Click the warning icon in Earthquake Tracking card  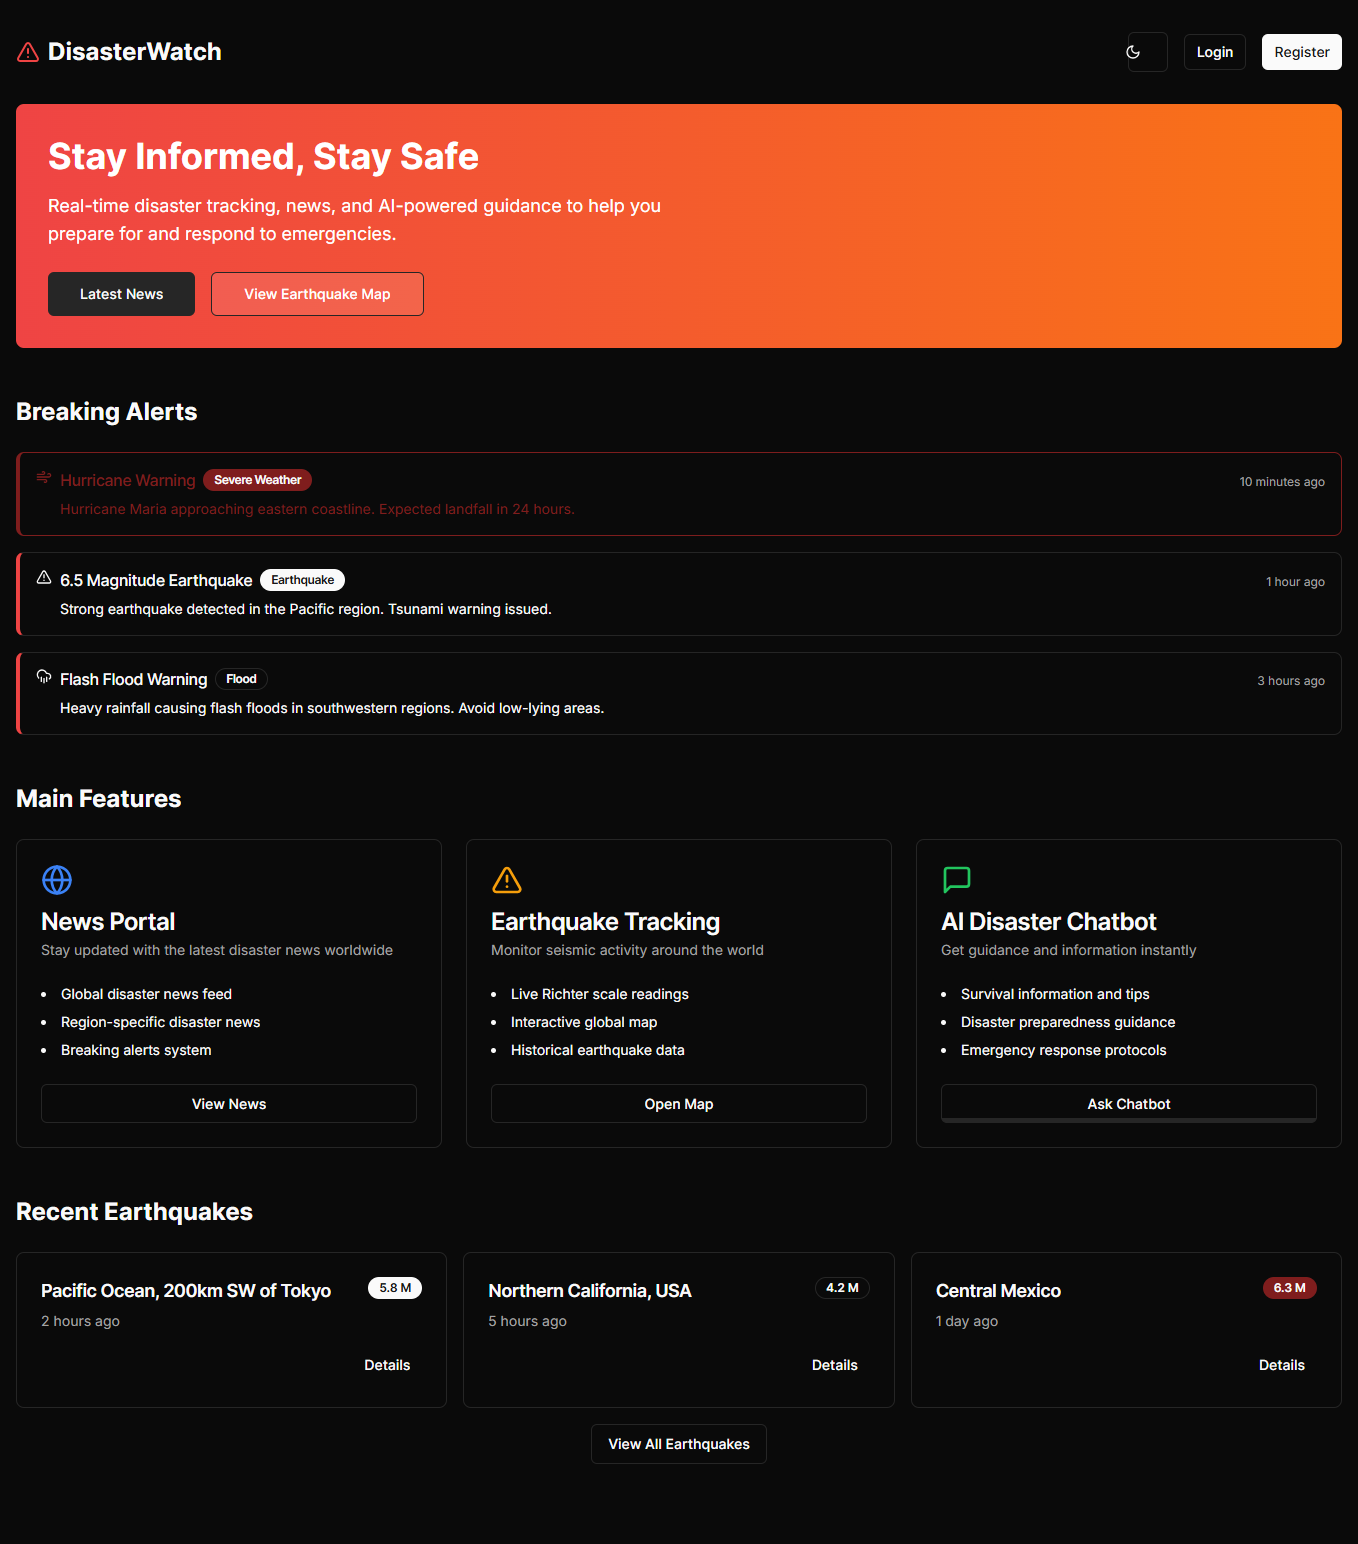click(x=507, y=880)
